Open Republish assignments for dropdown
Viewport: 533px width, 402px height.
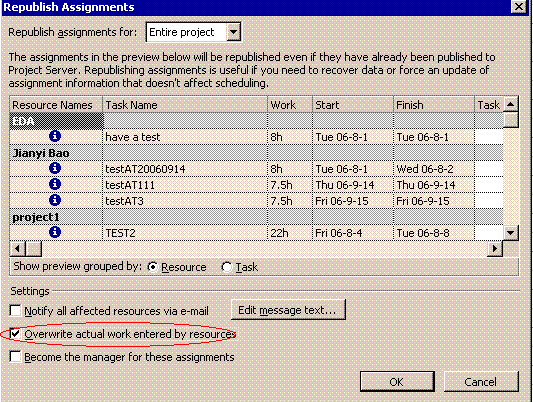click(x=233, y=32)
